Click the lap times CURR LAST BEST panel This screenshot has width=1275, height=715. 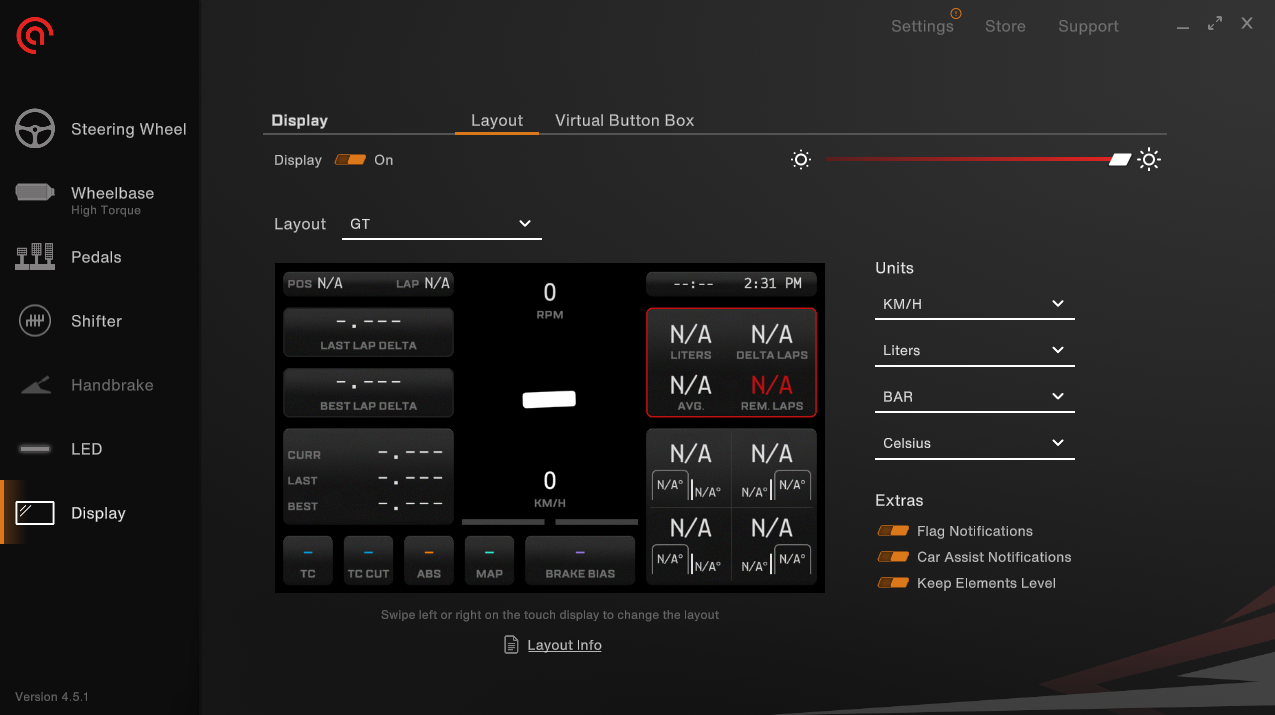point(368,477)
